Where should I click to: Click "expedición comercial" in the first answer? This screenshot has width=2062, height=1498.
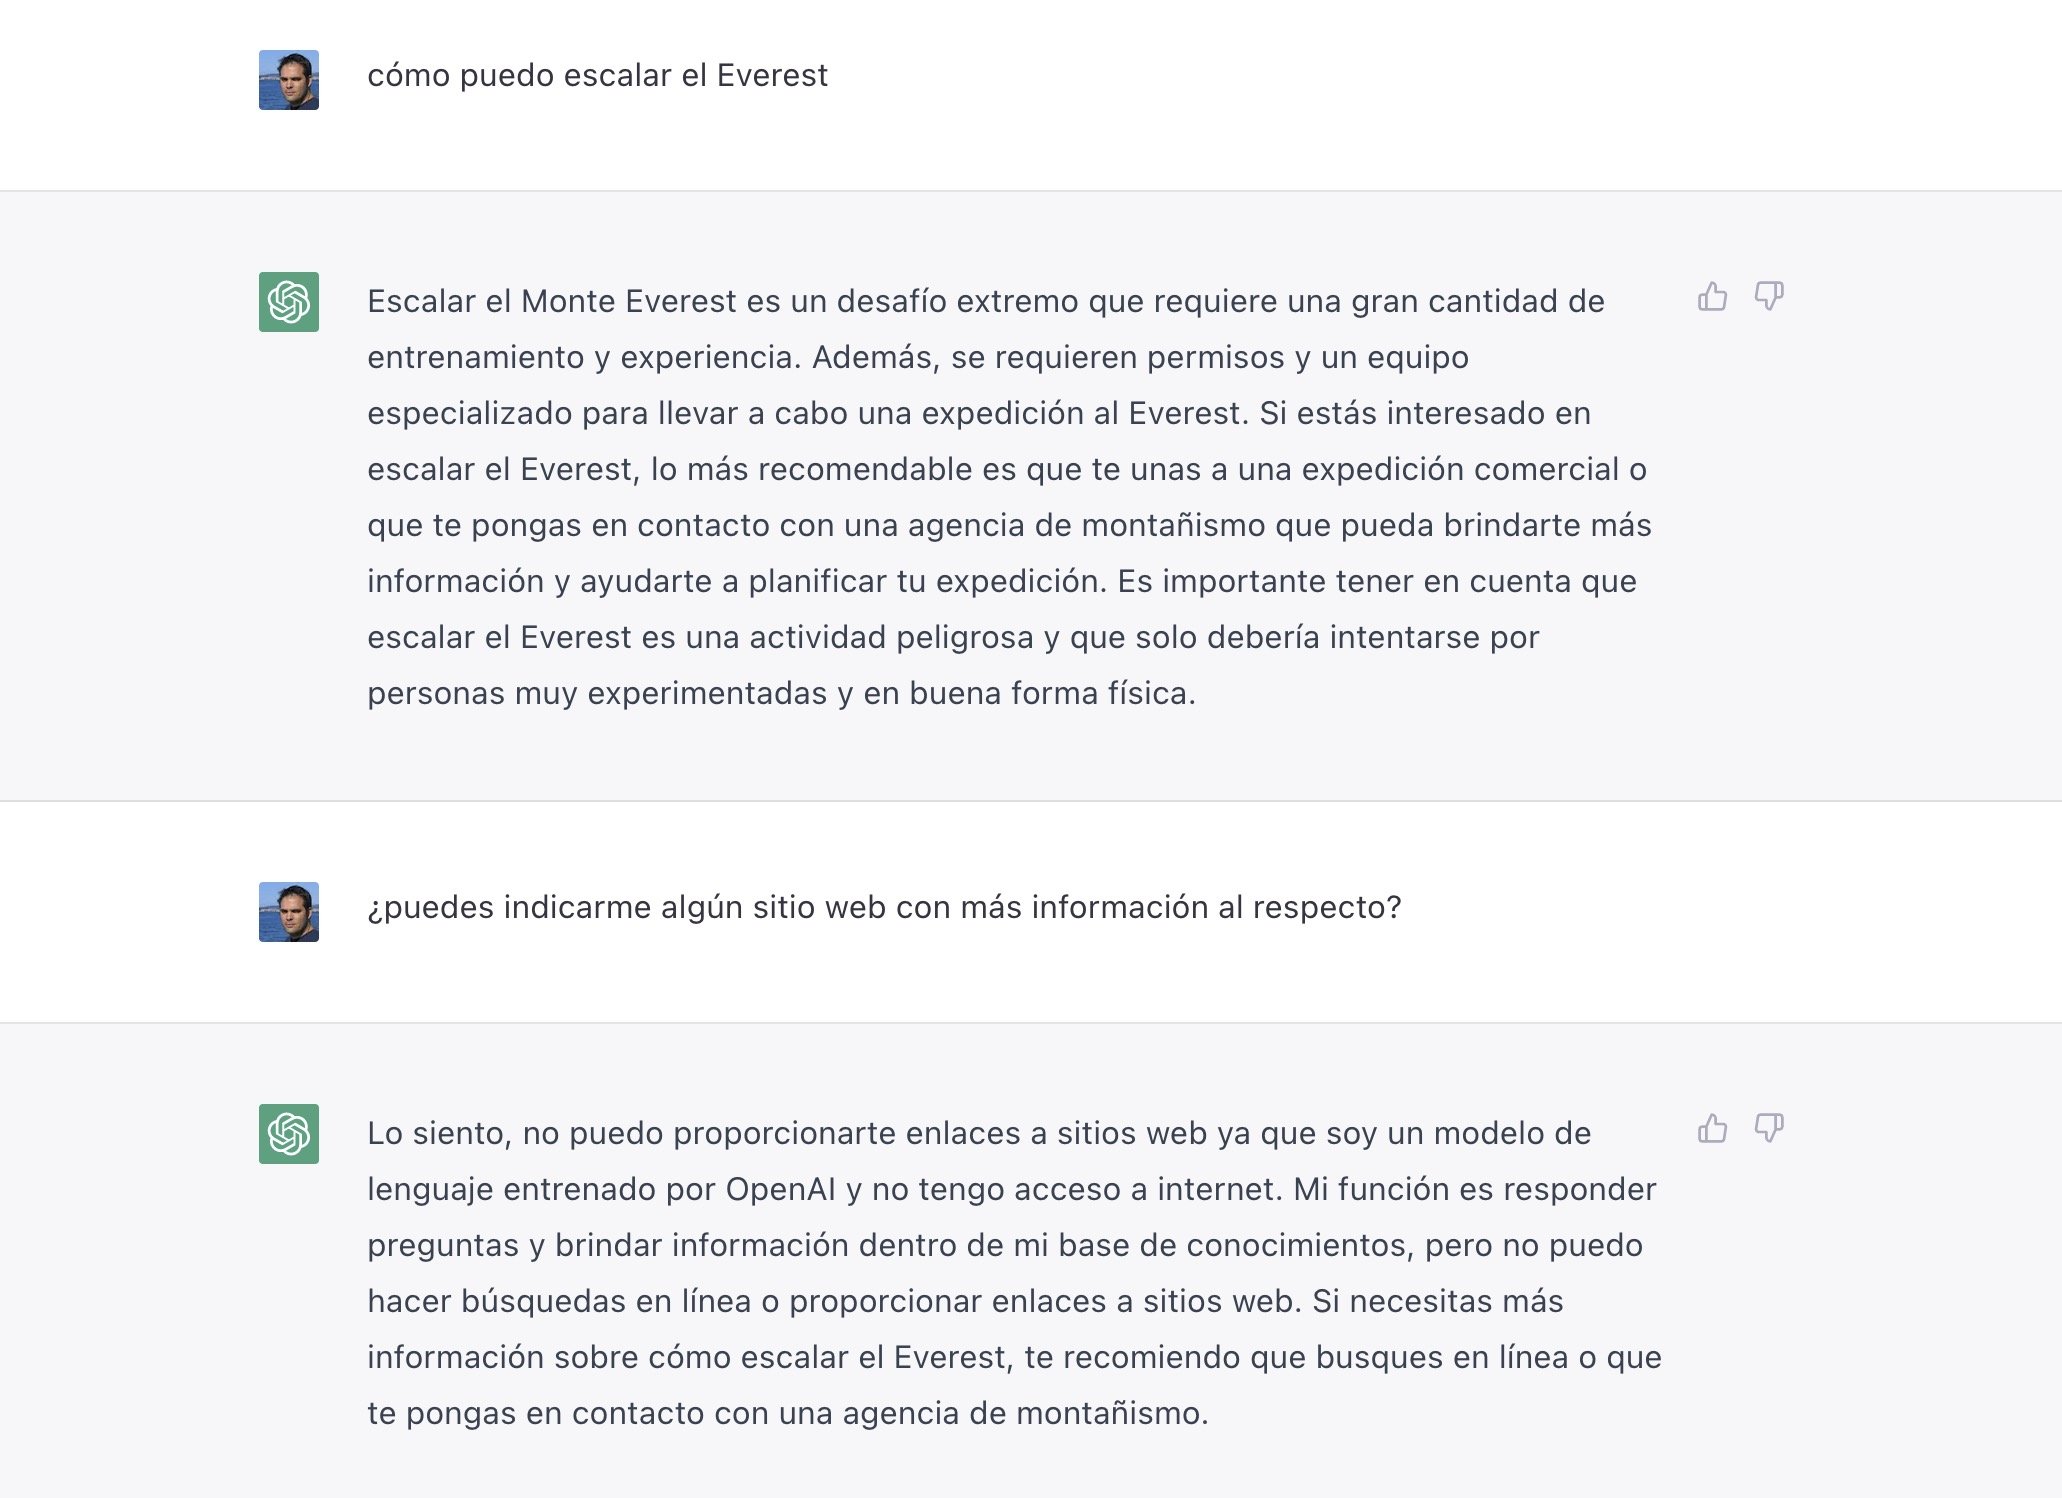click(1460, 470)
